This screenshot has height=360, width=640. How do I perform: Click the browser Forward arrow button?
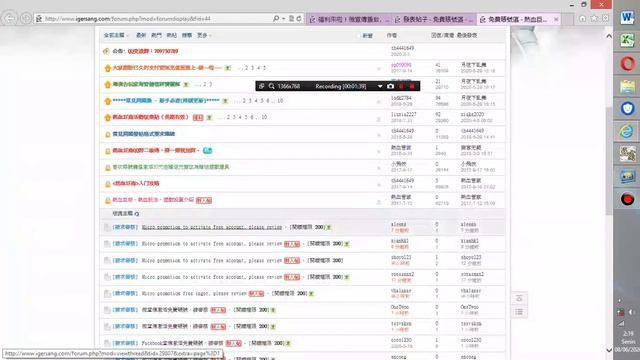27,18
